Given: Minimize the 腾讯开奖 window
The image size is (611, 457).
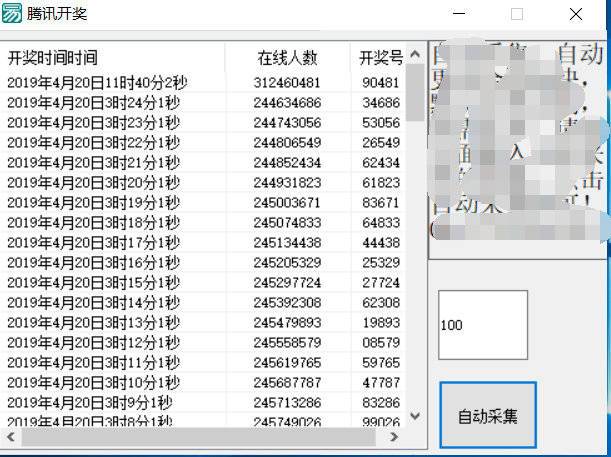Looking at the screenshot, I should click(459, 14).
